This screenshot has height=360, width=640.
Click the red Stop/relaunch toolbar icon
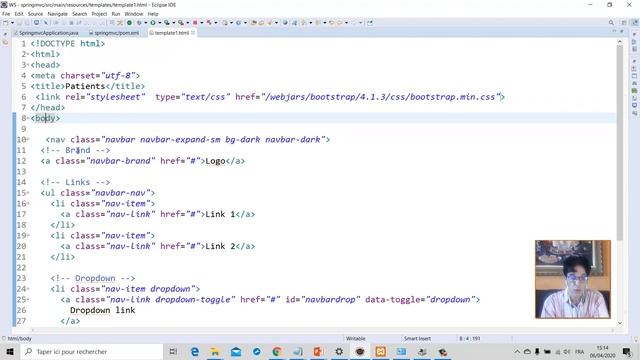click(x=195, y=23)
